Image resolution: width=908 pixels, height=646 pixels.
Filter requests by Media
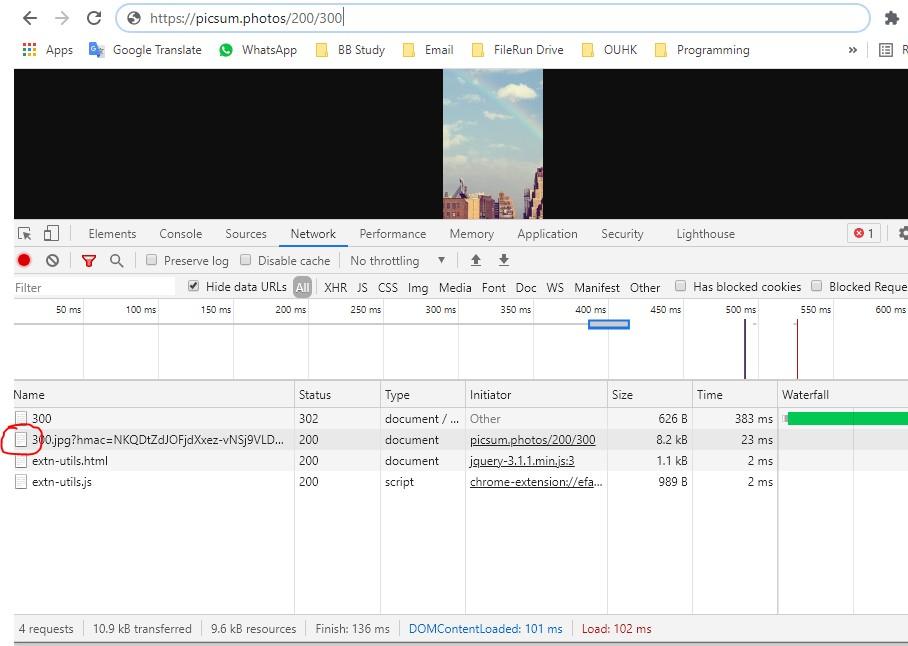point(455,287)
